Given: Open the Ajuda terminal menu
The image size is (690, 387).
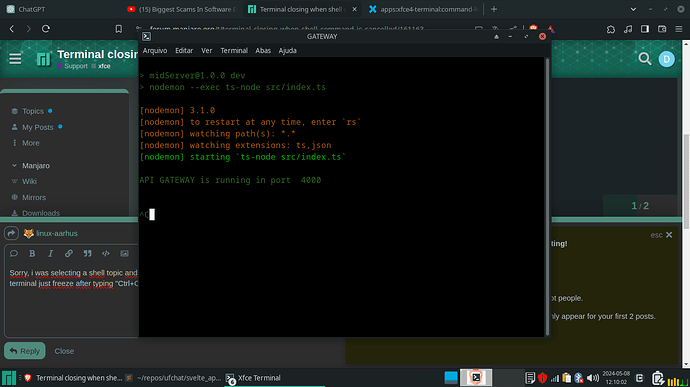Looking at the screenshot, I should (x=287, y=51).
